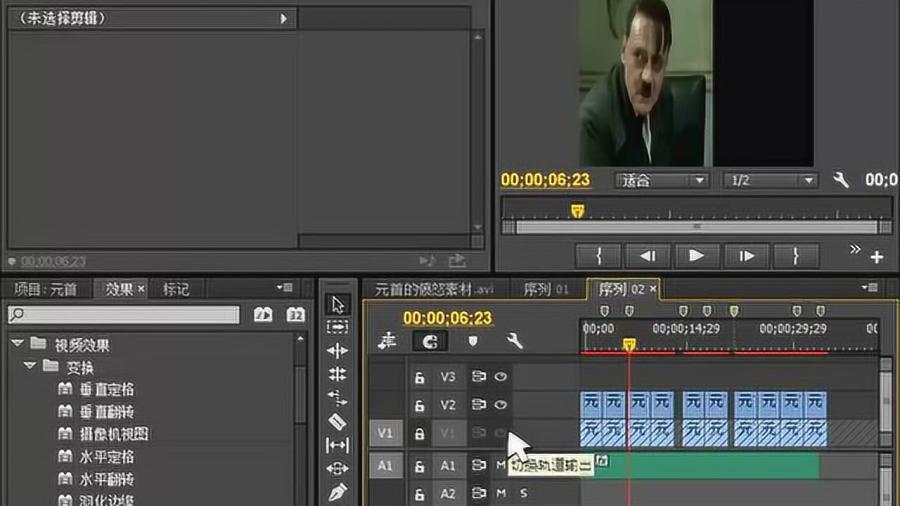Switch to the 序列 01 tab
Image resolution: width=900 pixels, height=506 pixels.
[x=546, y=289]
